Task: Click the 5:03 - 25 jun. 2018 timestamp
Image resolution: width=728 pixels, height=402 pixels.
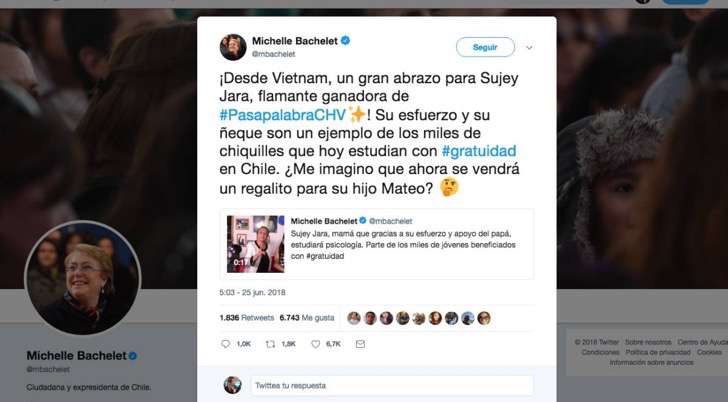Action: pyautogui.click(x=253, y=292)
